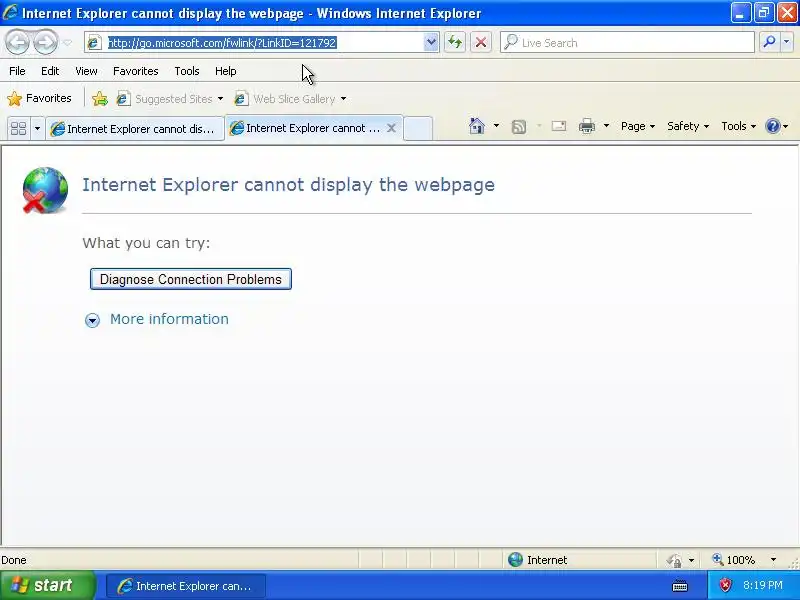
Task: Click the on-screen keyboard tray icon
Action: click(x=680, y=586)
